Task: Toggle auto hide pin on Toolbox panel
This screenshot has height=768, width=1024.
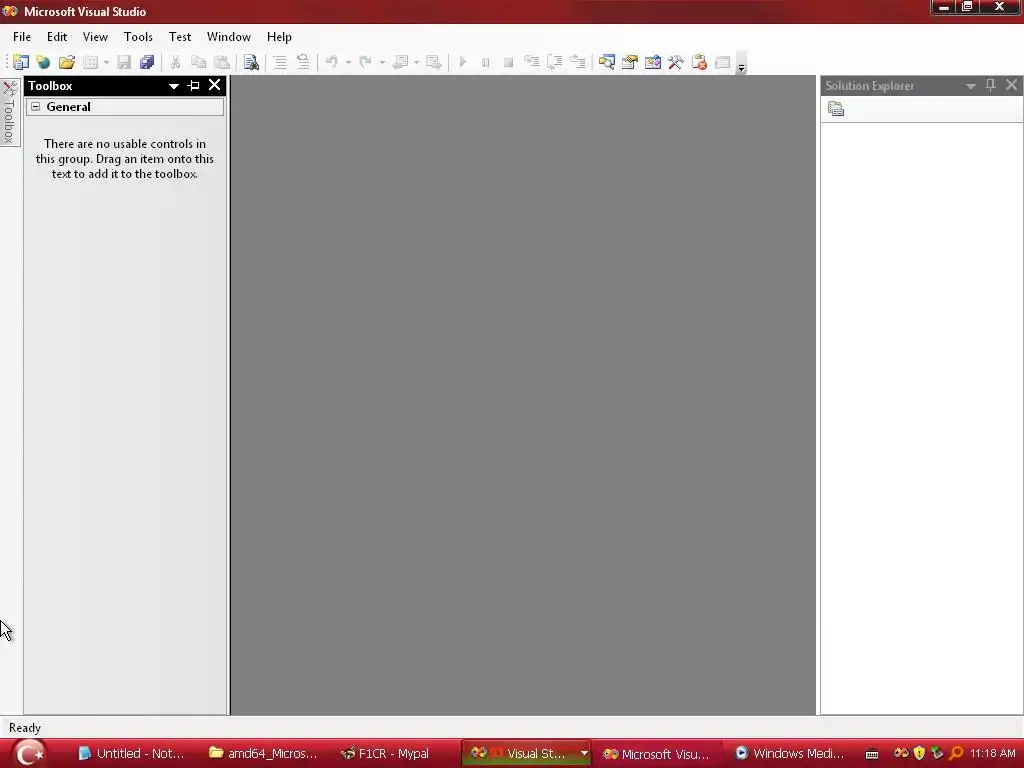Action: pos(193,86)
